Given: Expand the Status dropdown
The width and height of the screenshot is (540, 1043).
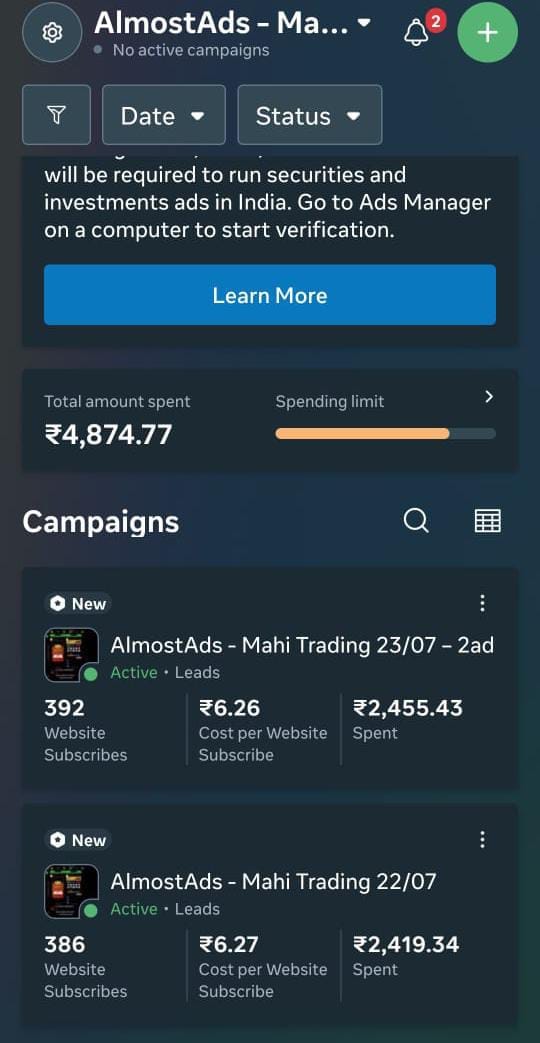Looking at the screenshot, I should (x=310, y=115).
